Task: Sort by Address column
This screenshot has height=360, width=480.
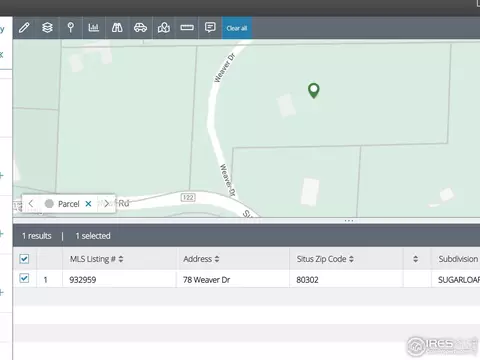Action: [x=217, y=259]
